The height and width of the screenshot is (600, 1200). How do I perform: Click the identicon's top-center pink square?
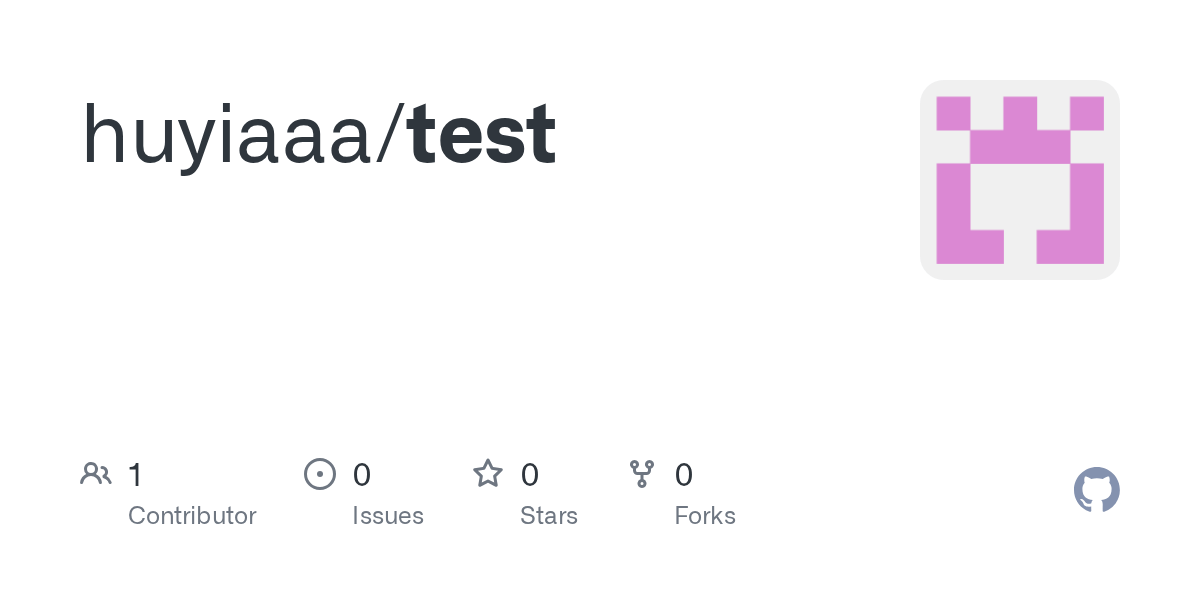point(1020,113)
